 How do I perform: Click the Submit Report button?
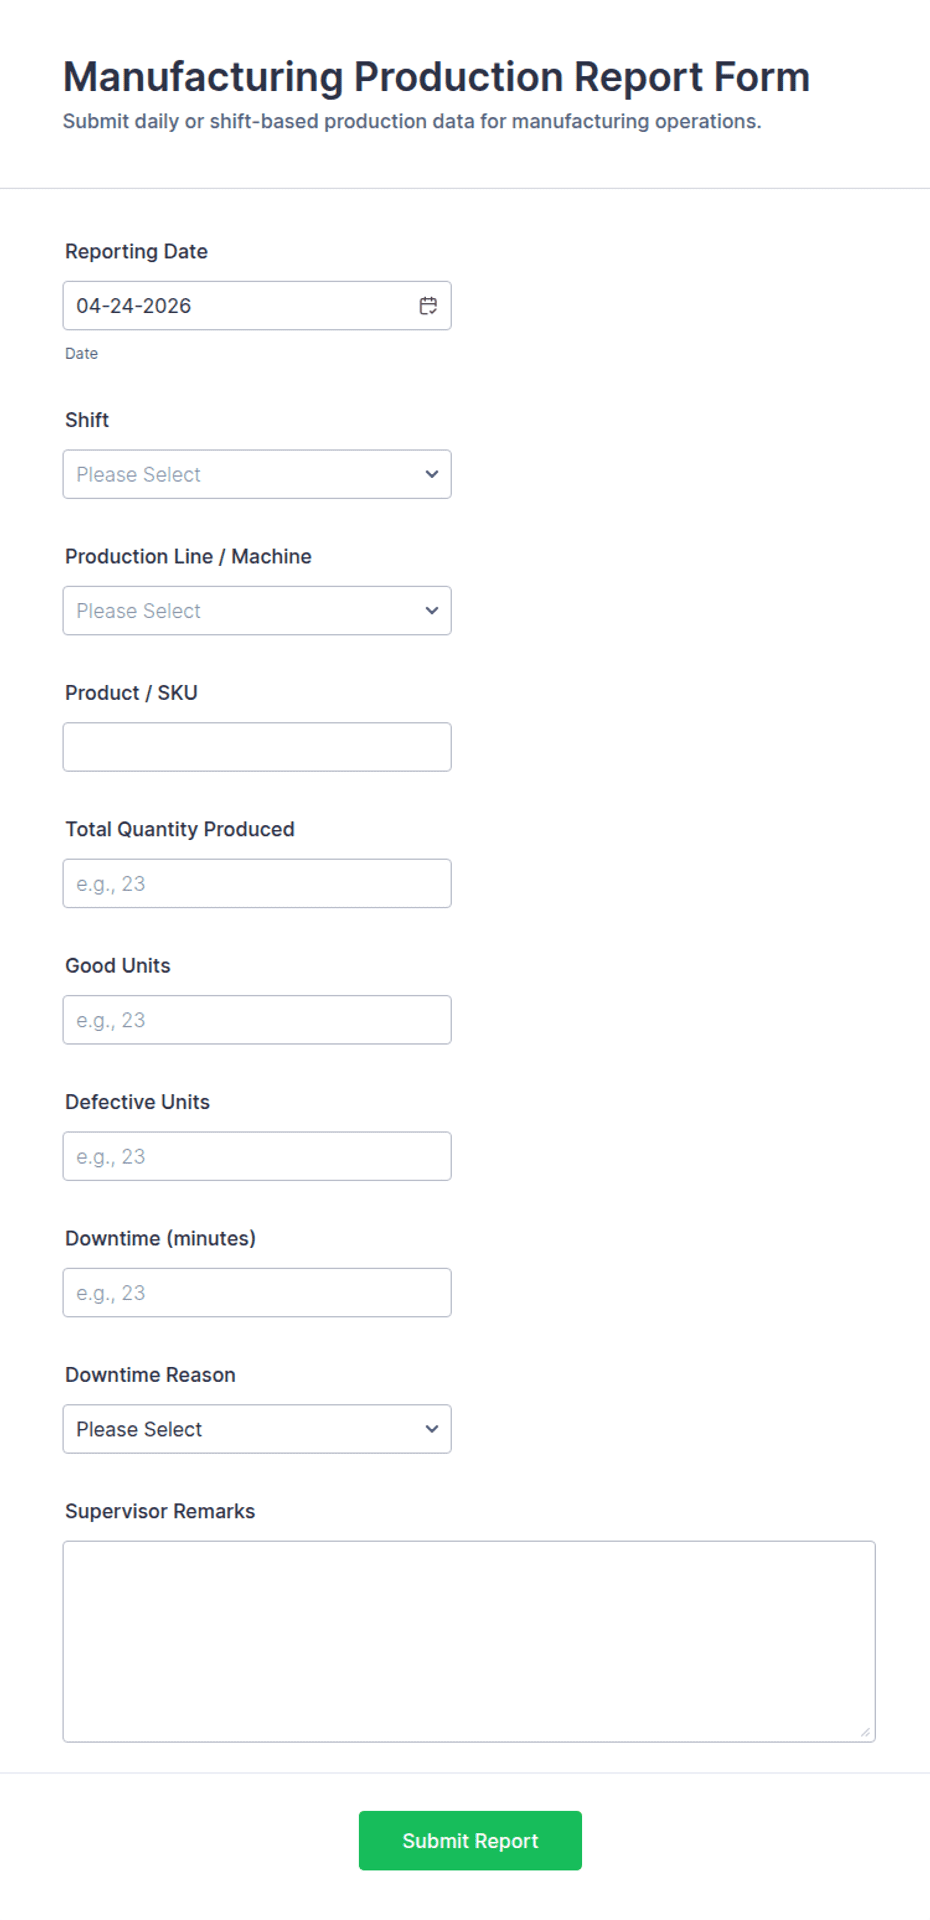(x=470, y=1840)
